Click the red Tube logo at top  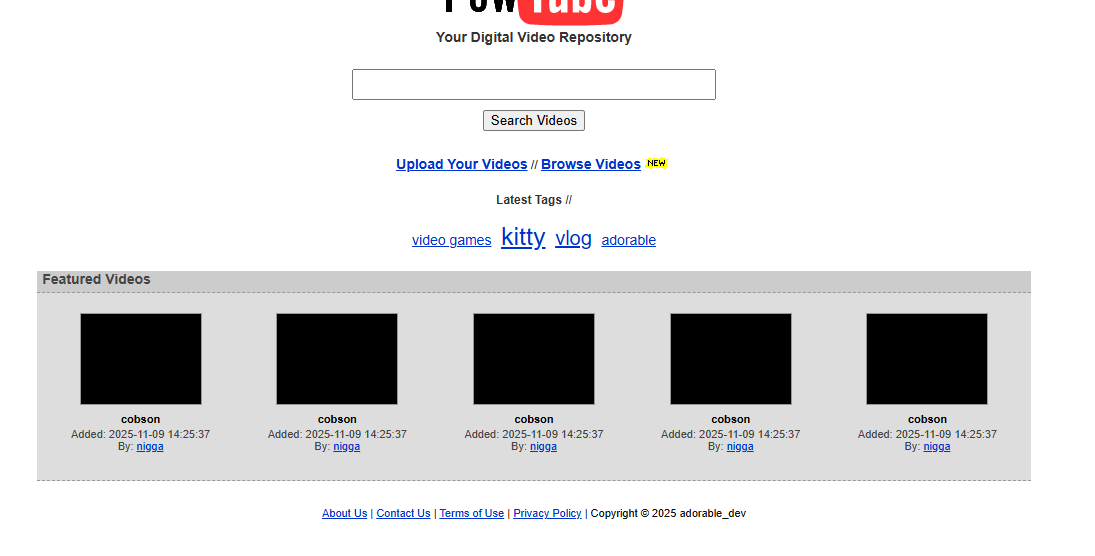(x=572, y=10)
